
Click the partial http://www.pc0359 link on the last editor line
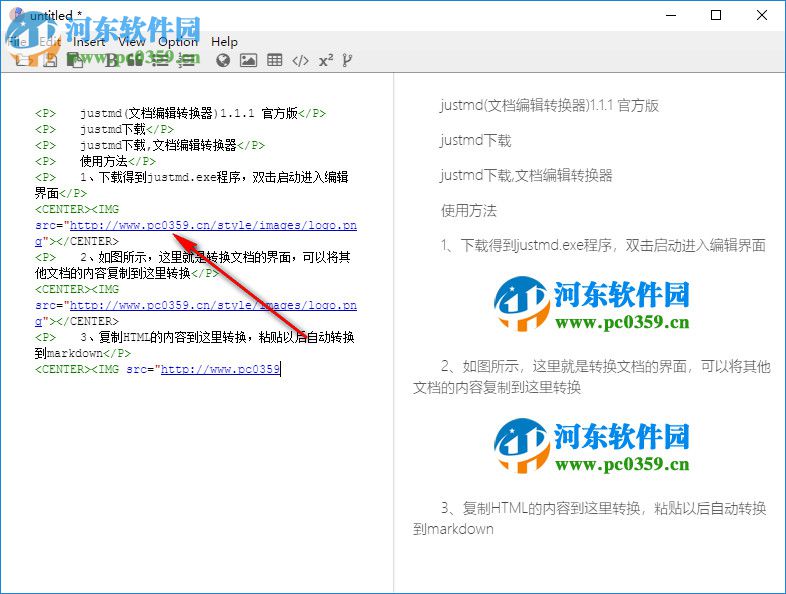(220, 369)
